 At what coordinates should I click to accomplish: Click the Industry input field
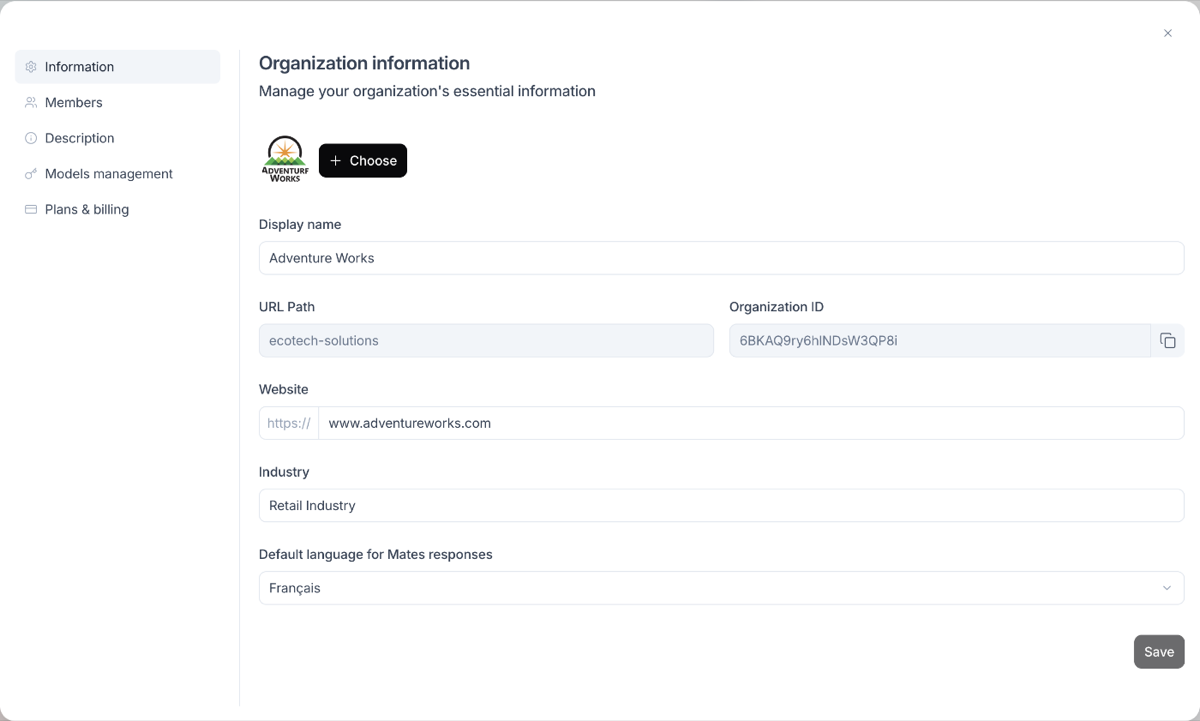point(721,506)
